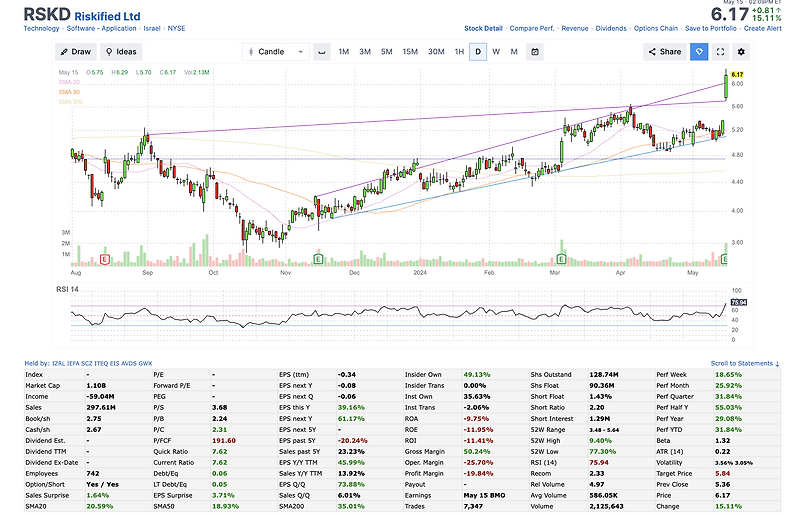Viewport: 800px width, 515px height.
Task: Select the M monthly timeframe
Action: pyautogui.click(x=514, y=52)
